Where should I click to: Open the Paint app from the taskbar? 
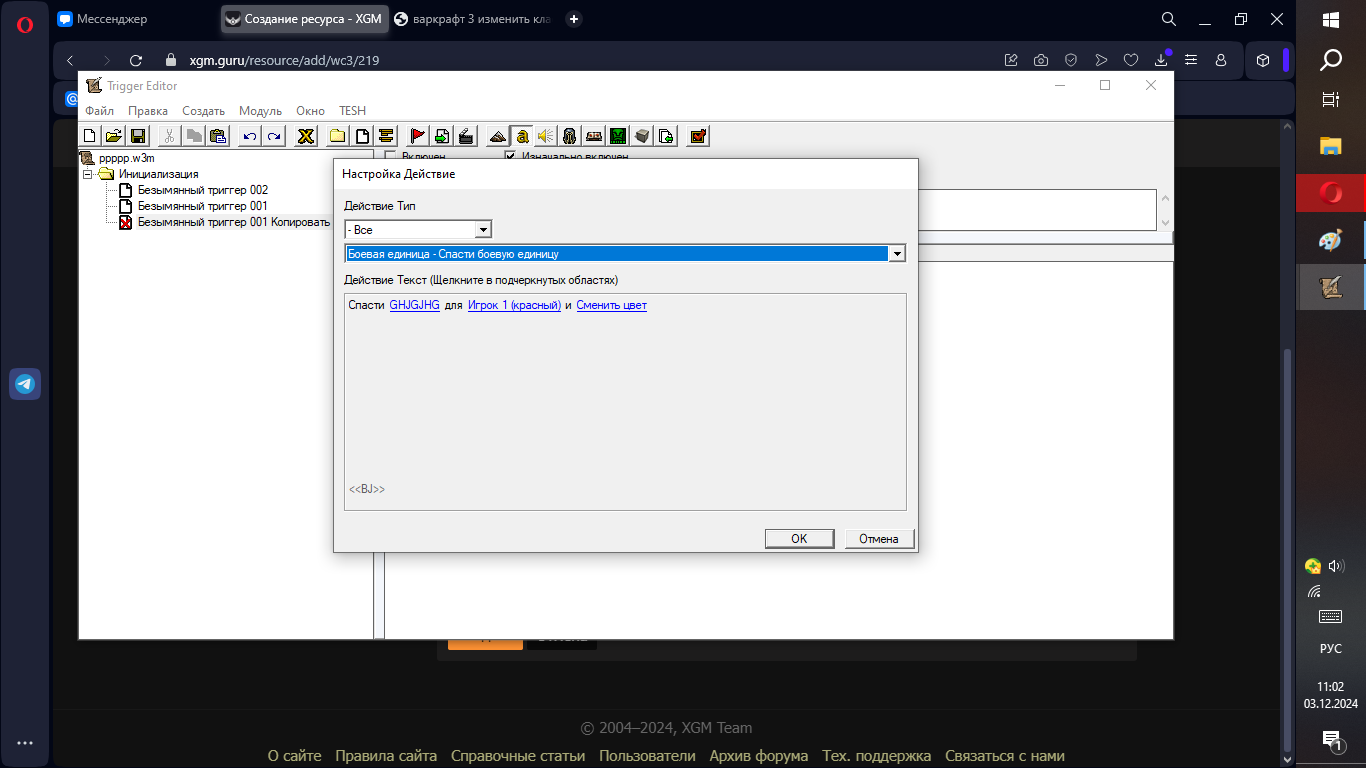(x=1331, y=240)
